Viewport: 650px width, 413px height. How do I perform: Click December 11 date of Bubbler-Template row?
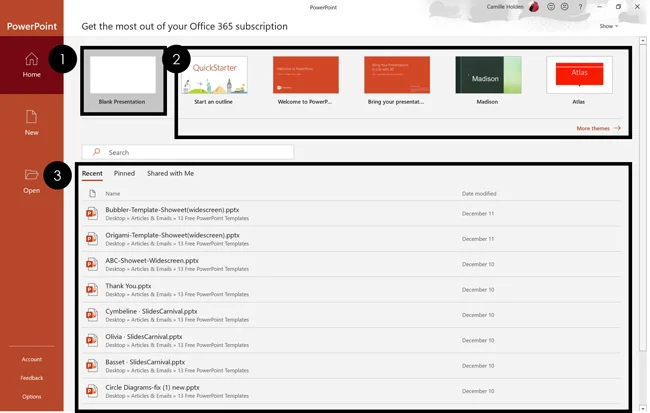[478, 214]
